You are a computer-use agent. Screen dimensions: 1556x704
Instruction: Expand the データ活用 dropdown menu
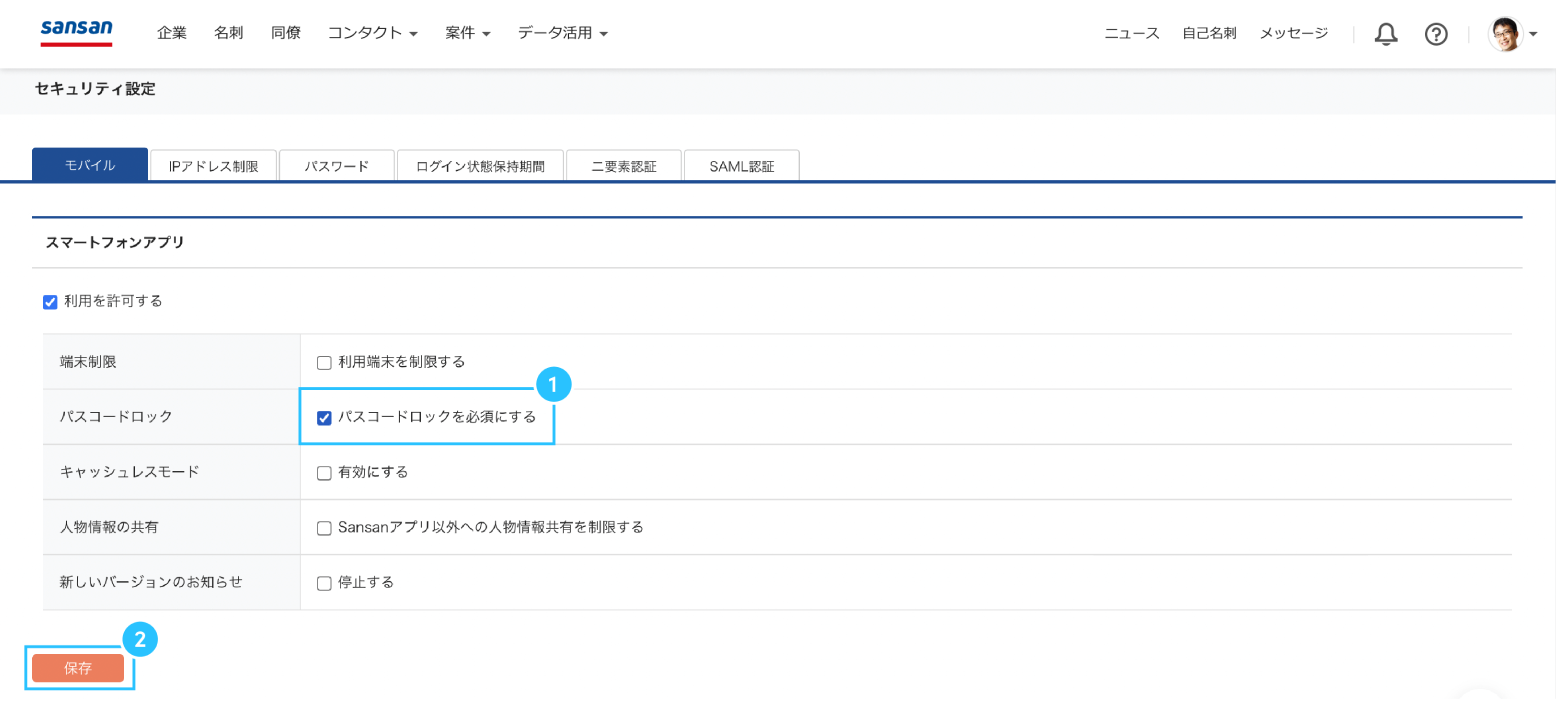tap(563, 33)
